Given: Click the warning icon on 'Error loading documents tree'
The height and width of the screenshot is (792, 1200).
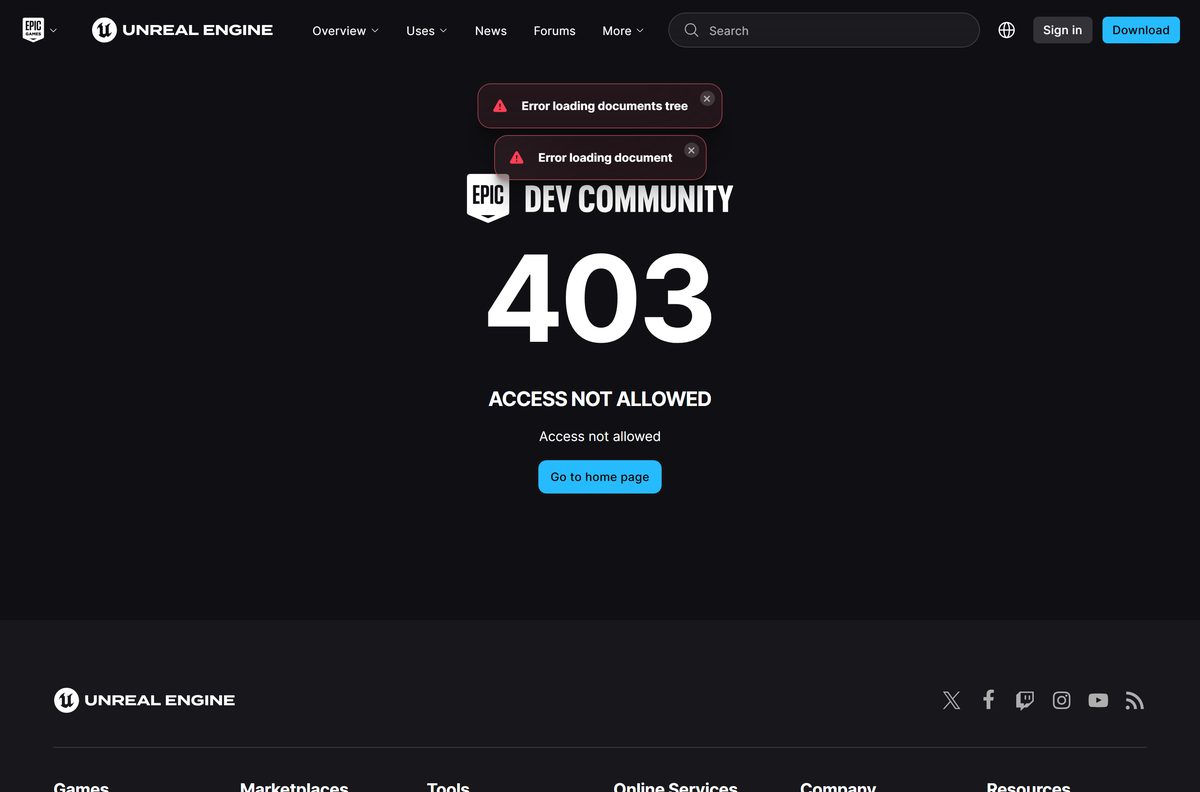Looking at the screenshot, I should click(x=500, y=106).
